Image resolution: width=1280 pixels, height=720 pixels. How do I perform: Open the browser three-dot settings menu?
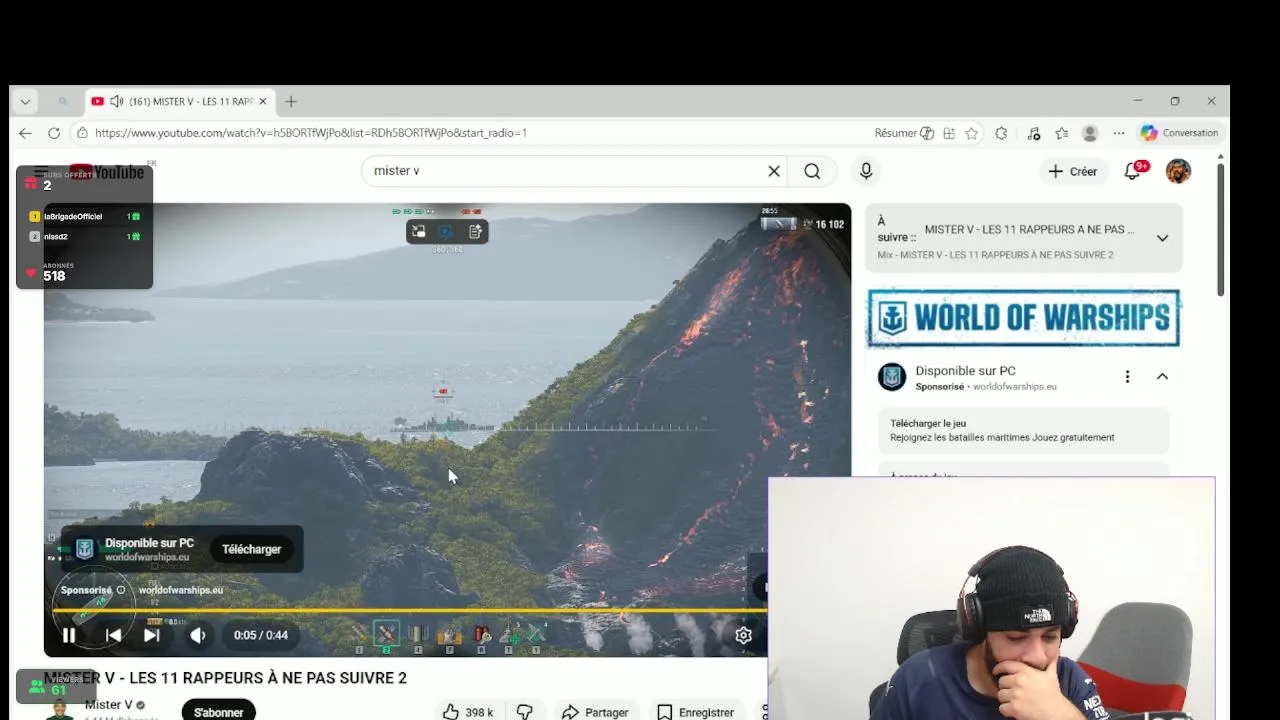[1119, 133]
